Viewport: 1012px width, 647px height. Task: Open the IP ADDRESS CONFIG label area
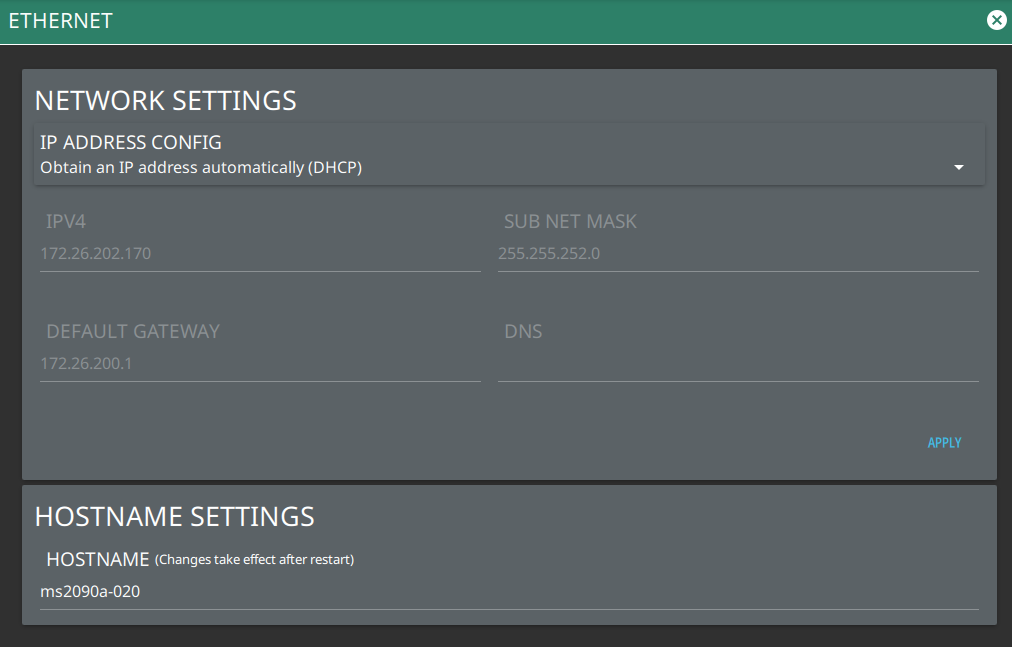click(x=131, y=143)
